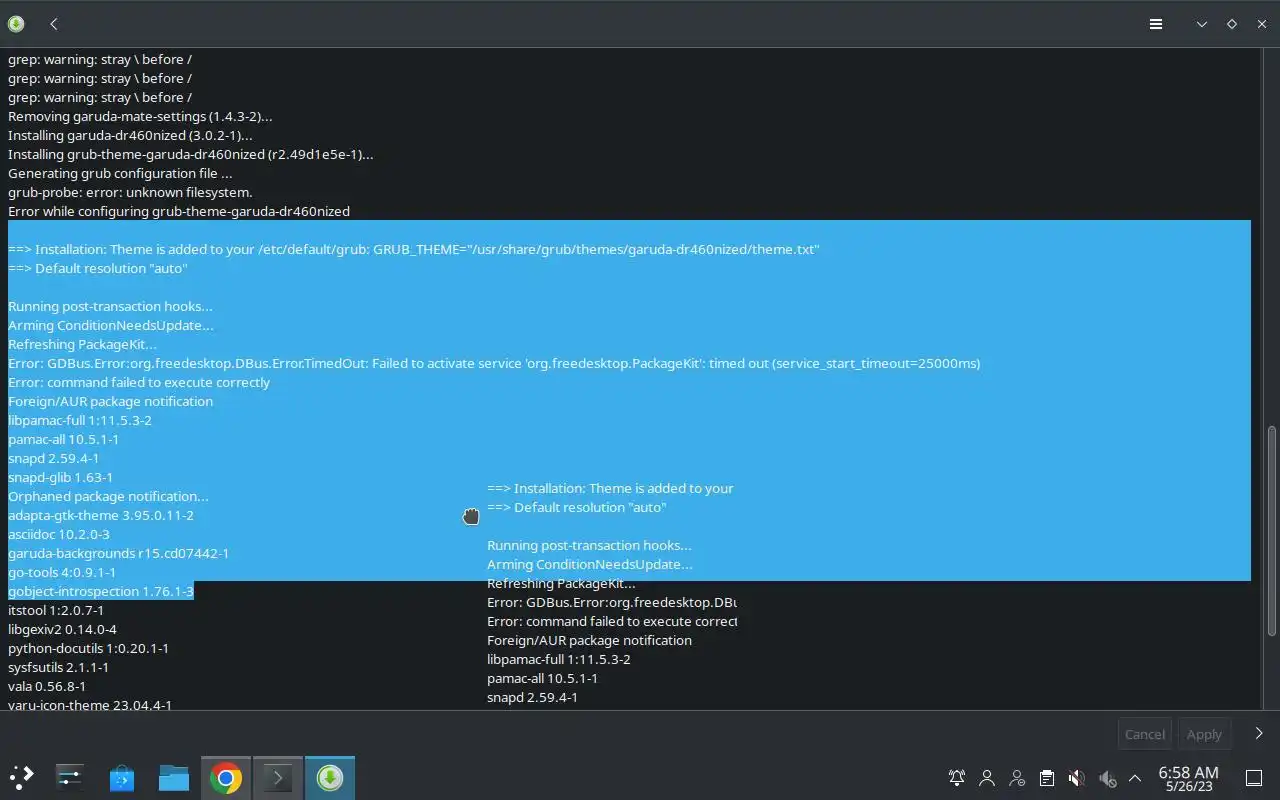Click 'Installing grub-theme-garuda-dr460nized' log line

pos(190,154)
